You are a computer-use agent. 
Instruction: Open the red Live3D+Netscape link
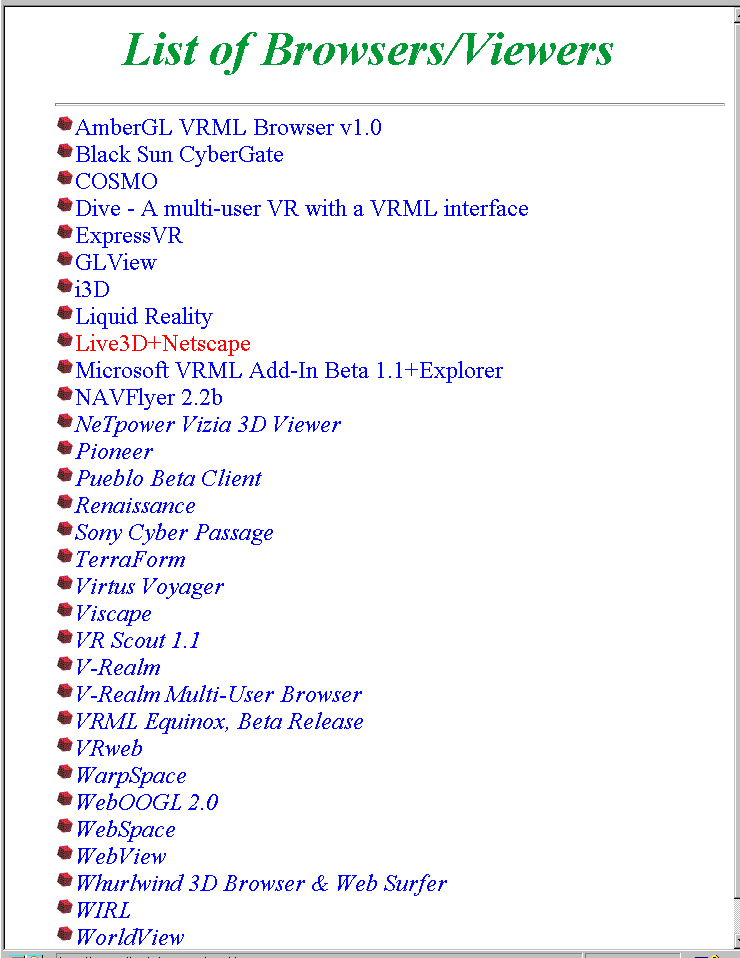[163, 343]
